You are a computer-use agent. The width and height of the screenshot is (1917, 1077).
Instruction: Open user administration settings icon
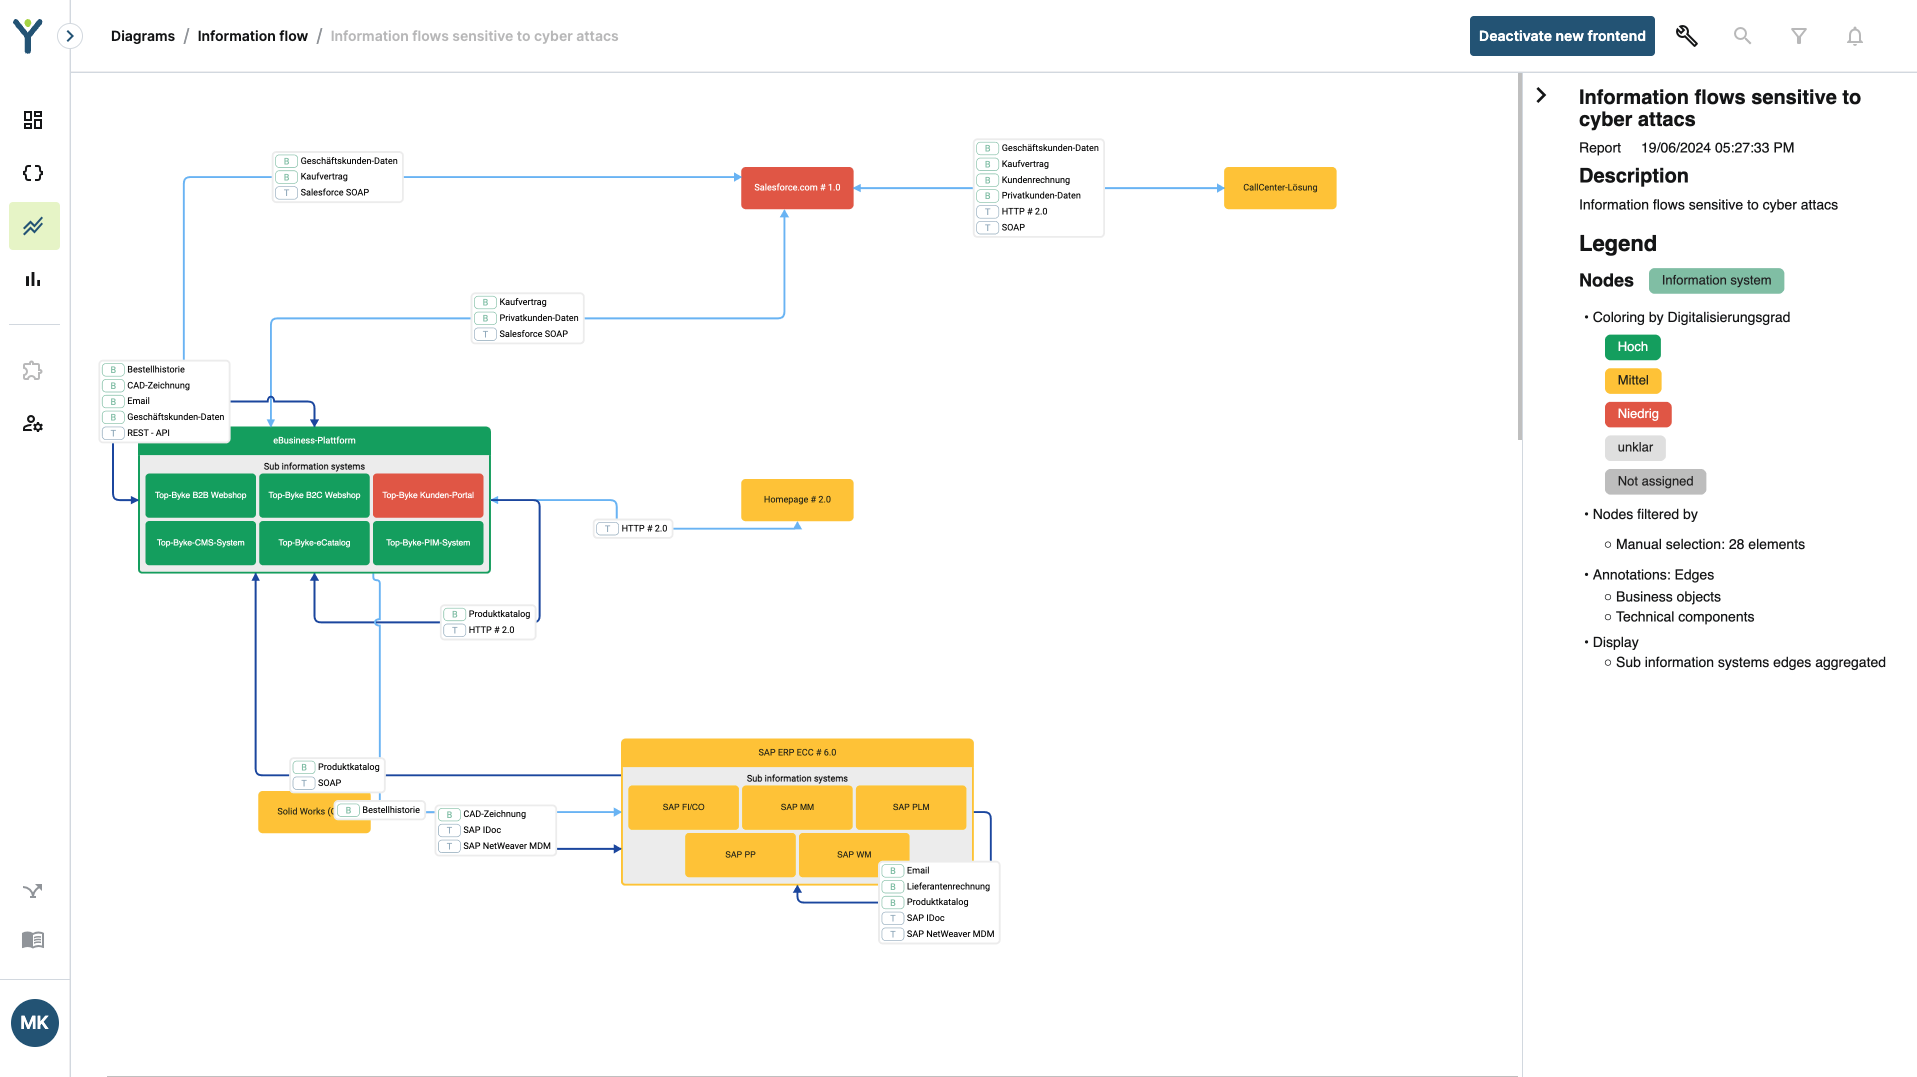[33, 424]
